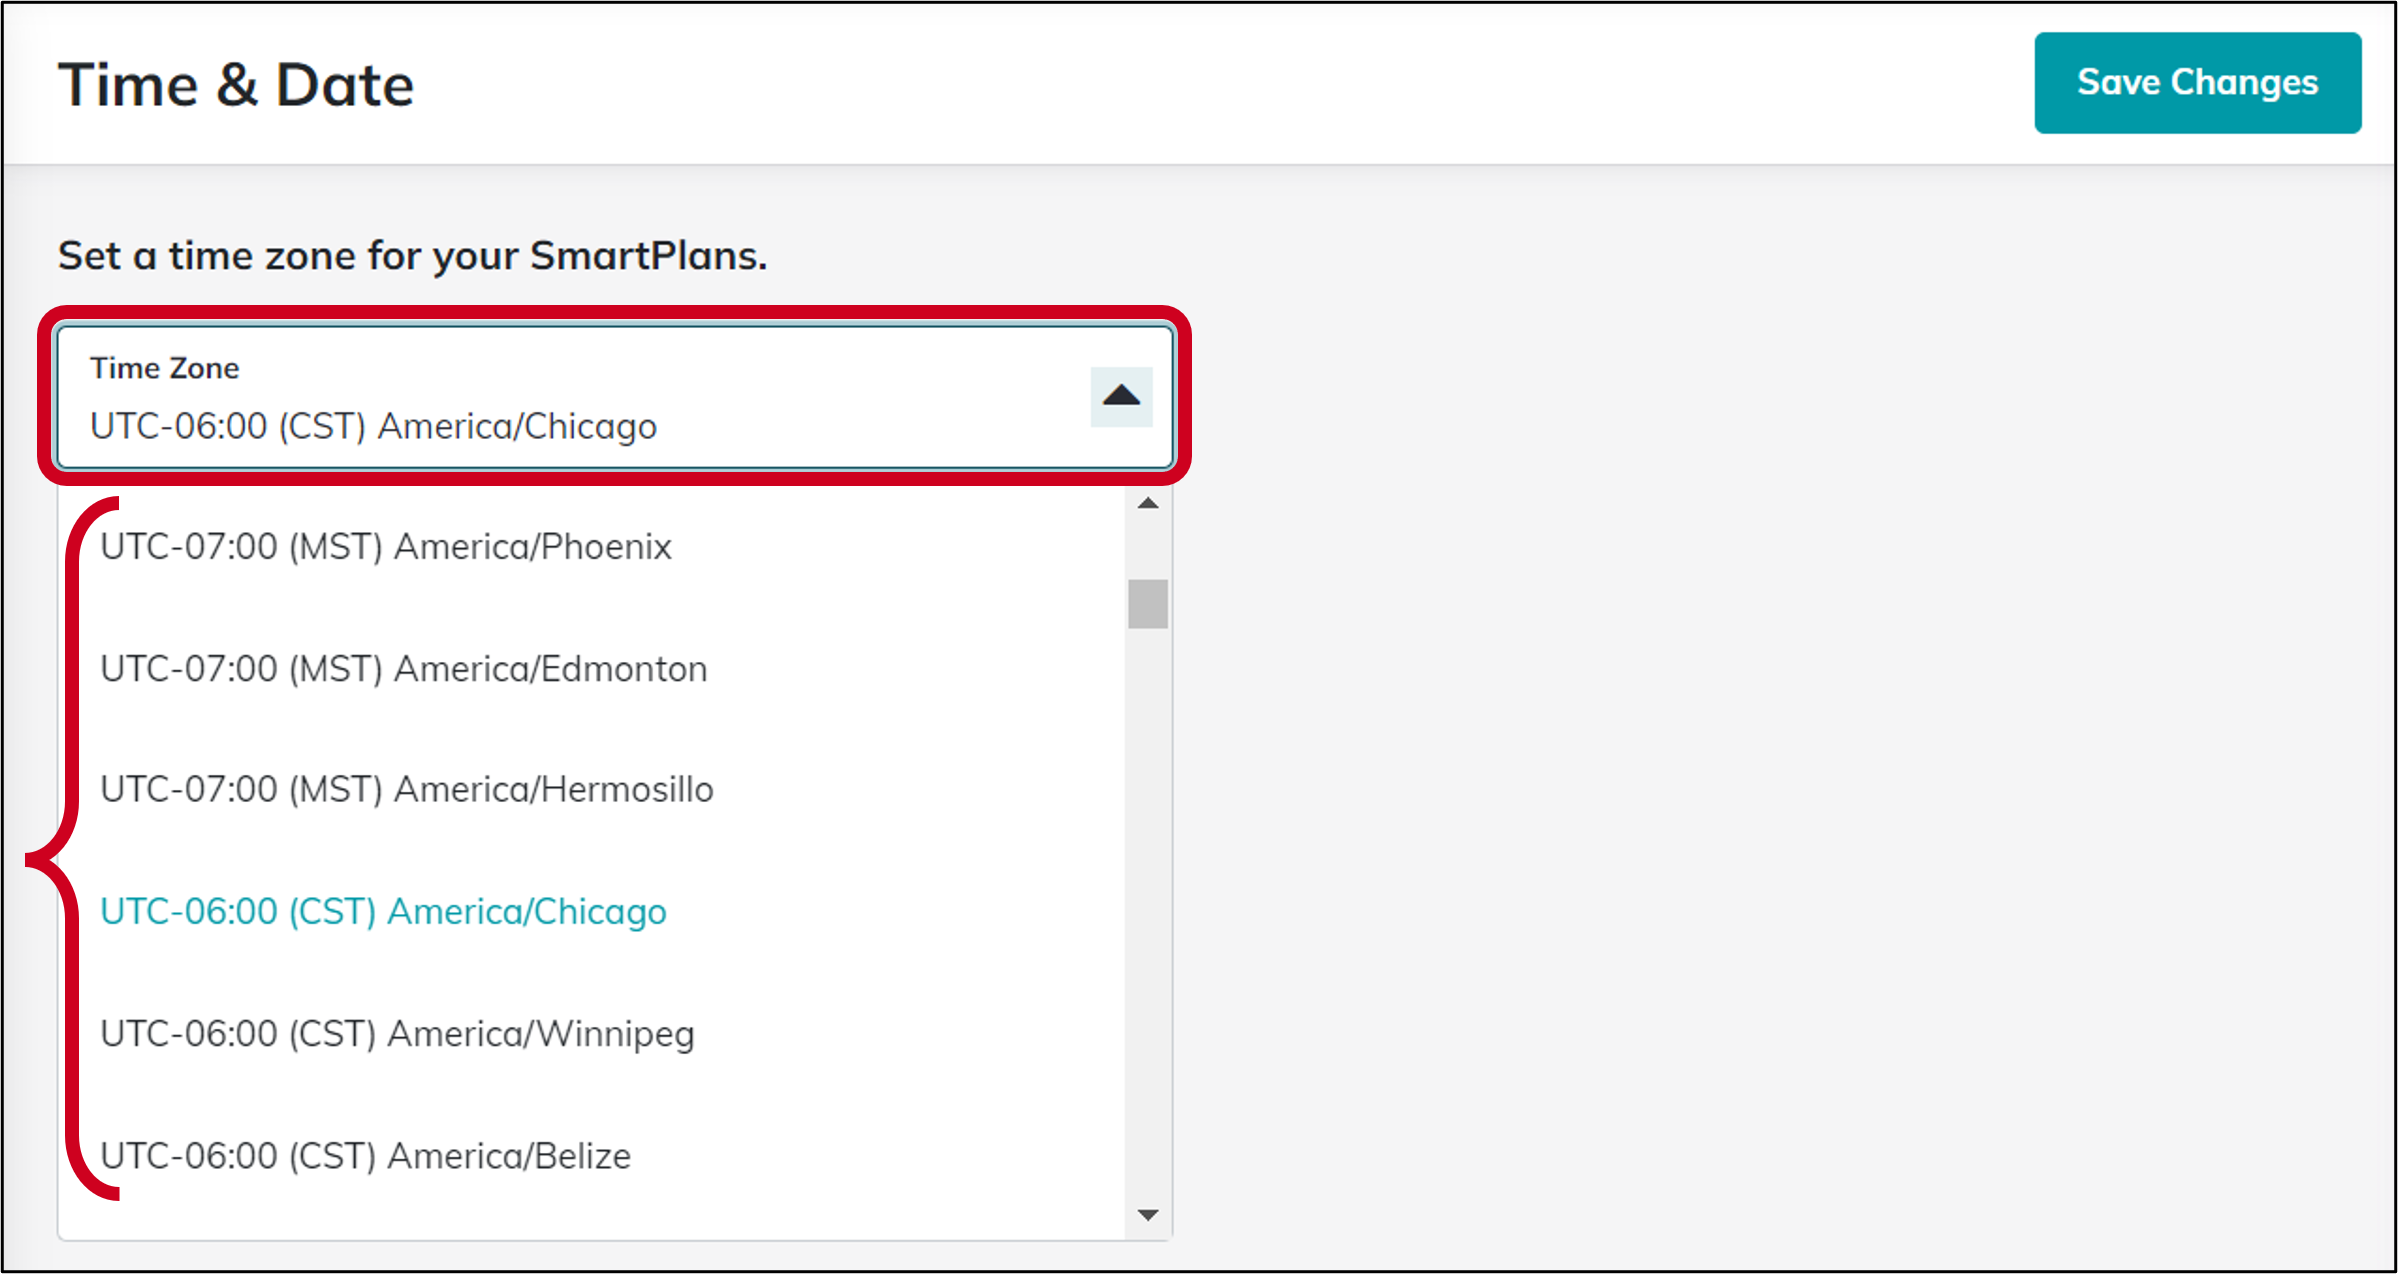Click the SmartPlans time zone instruction text

(x=412, y=255)
